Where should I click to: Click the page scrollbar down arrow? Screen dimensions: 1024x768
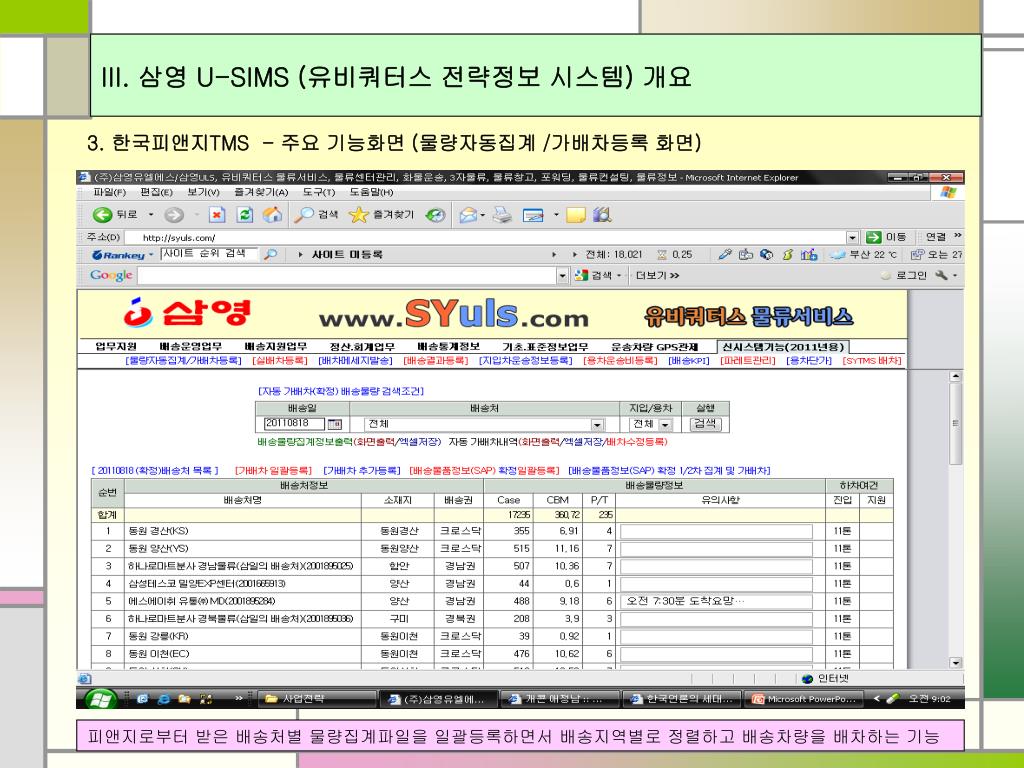[955, 663]
